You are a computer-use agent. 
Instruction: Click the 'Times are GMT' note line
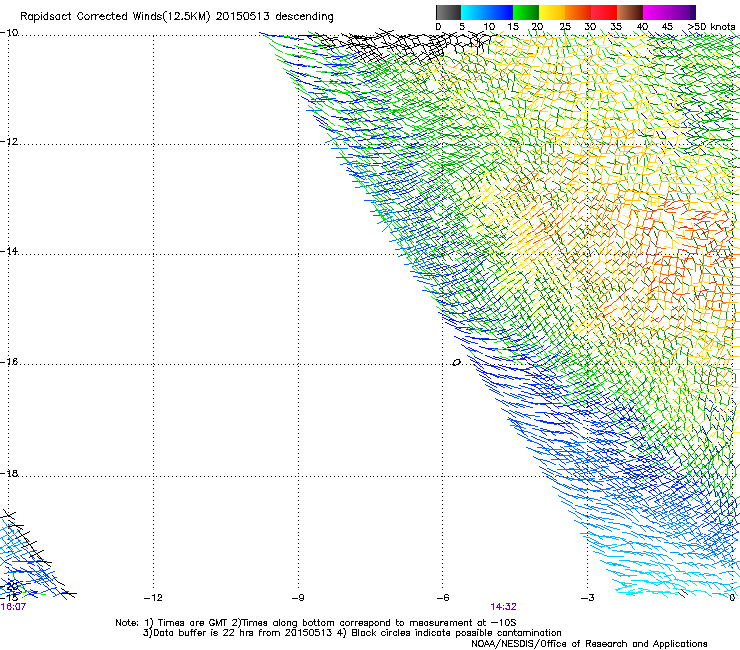click(x=315, y=623)
